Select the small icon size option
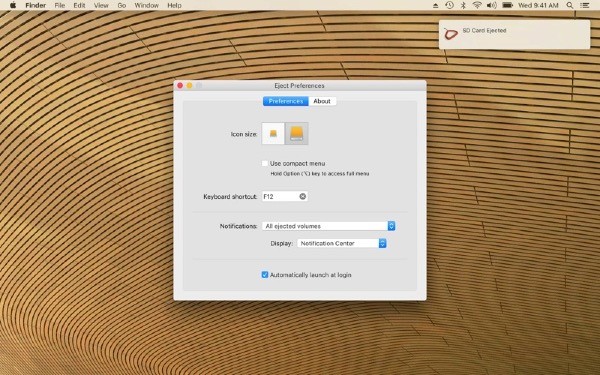600x375 pixels. (x=273, y=134)
